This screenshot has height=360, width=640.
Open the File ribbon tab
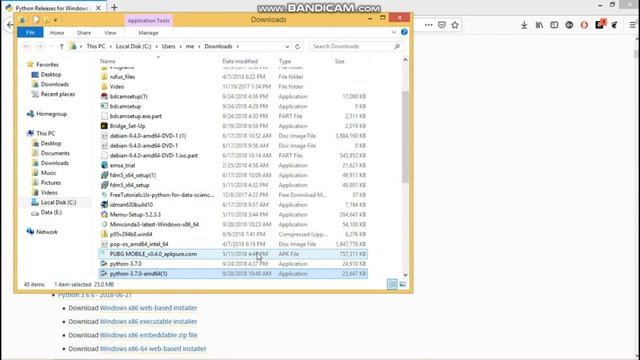click(x=30, y=32)
